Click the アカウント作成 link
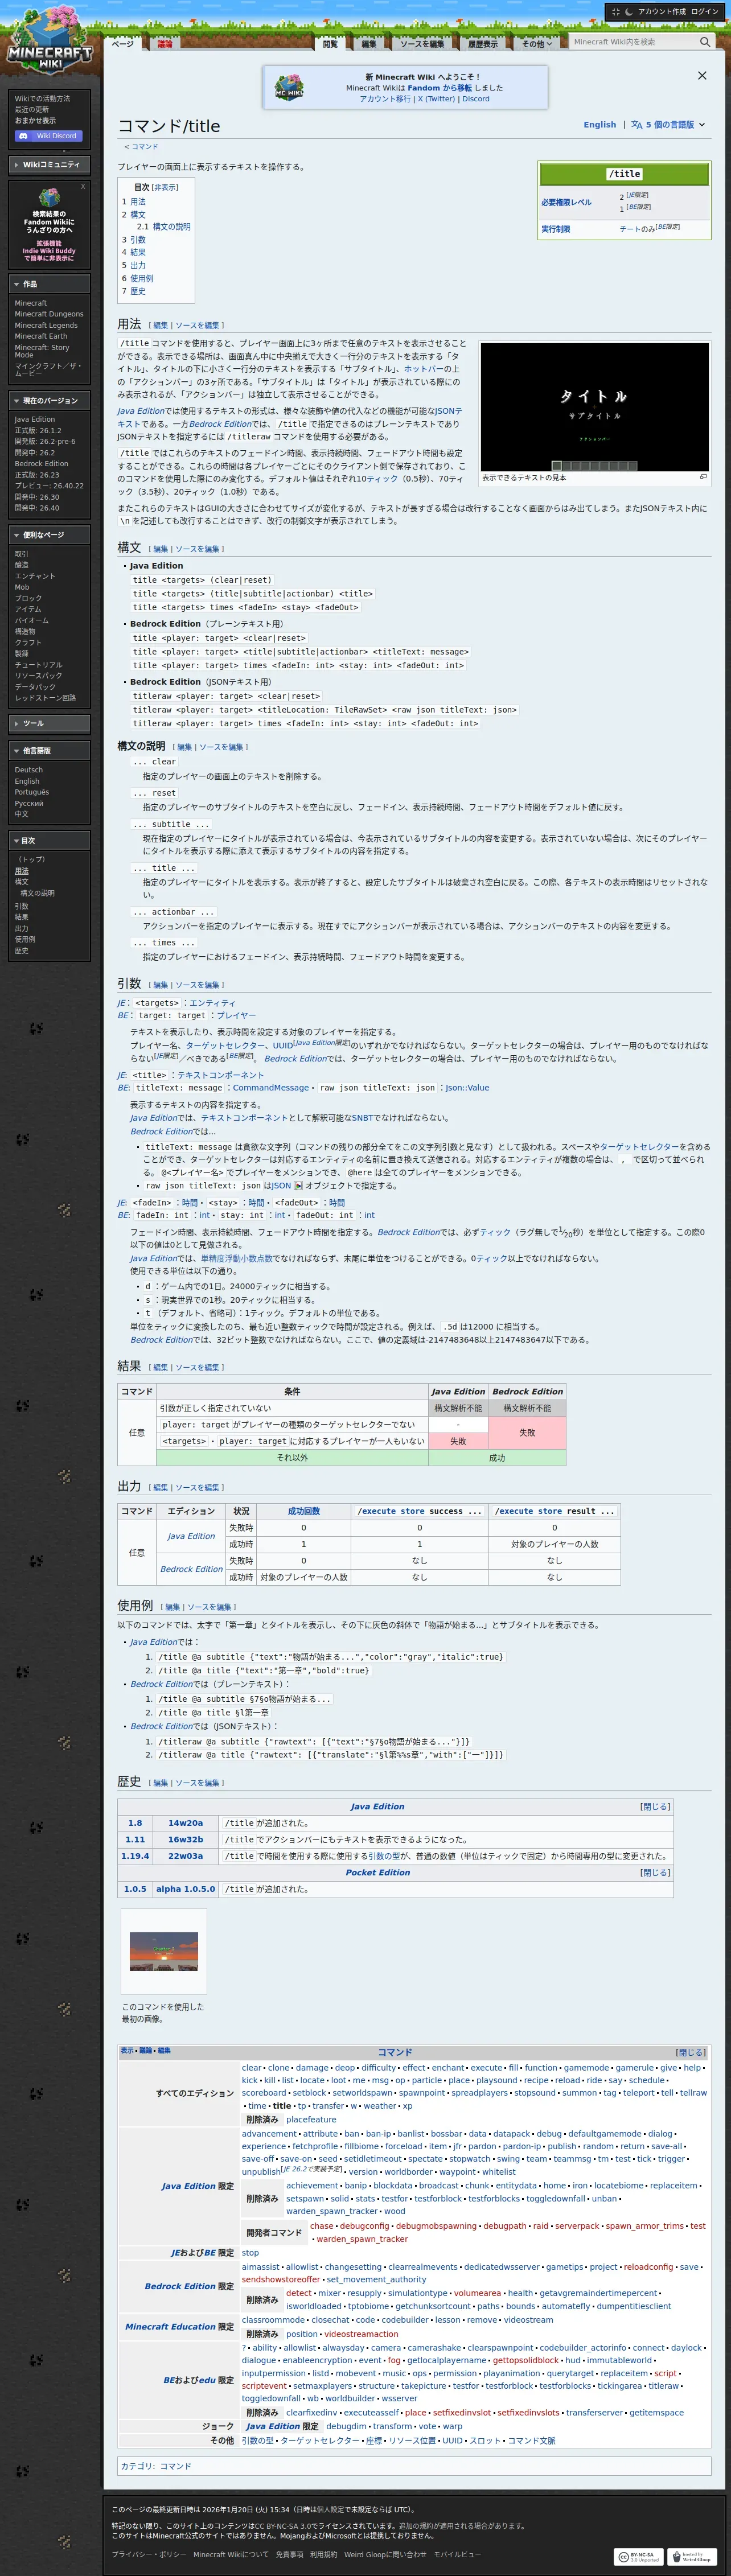This screenshot has height=2576, width=731. pyautogui.click(x=662, y=12)
